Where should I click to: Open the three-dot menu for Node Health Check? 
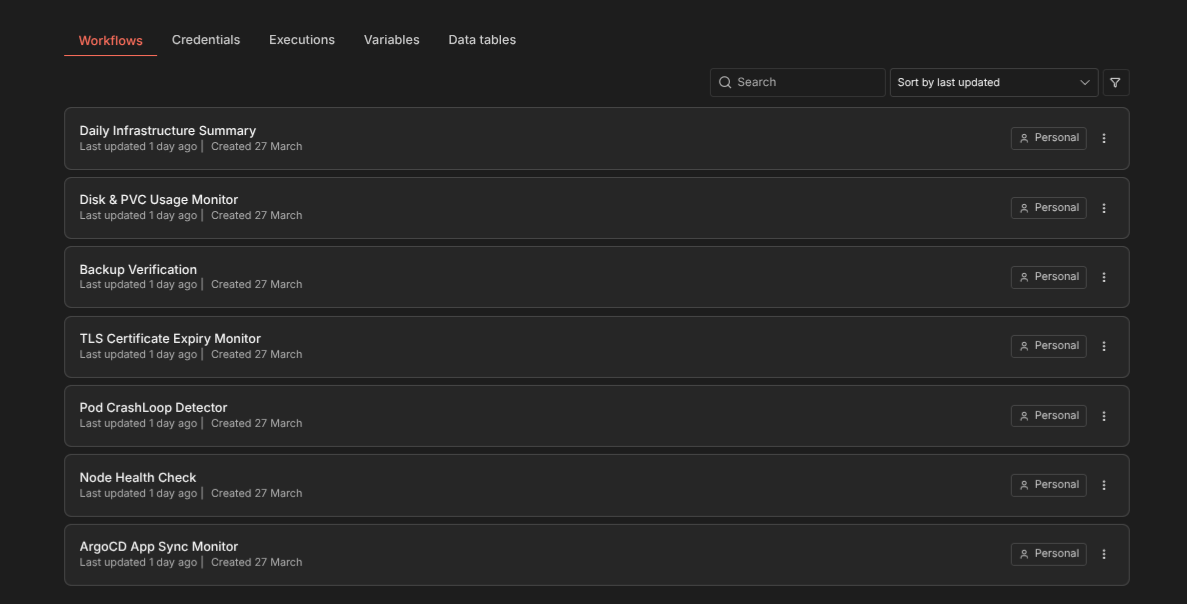coord(1103,484)
